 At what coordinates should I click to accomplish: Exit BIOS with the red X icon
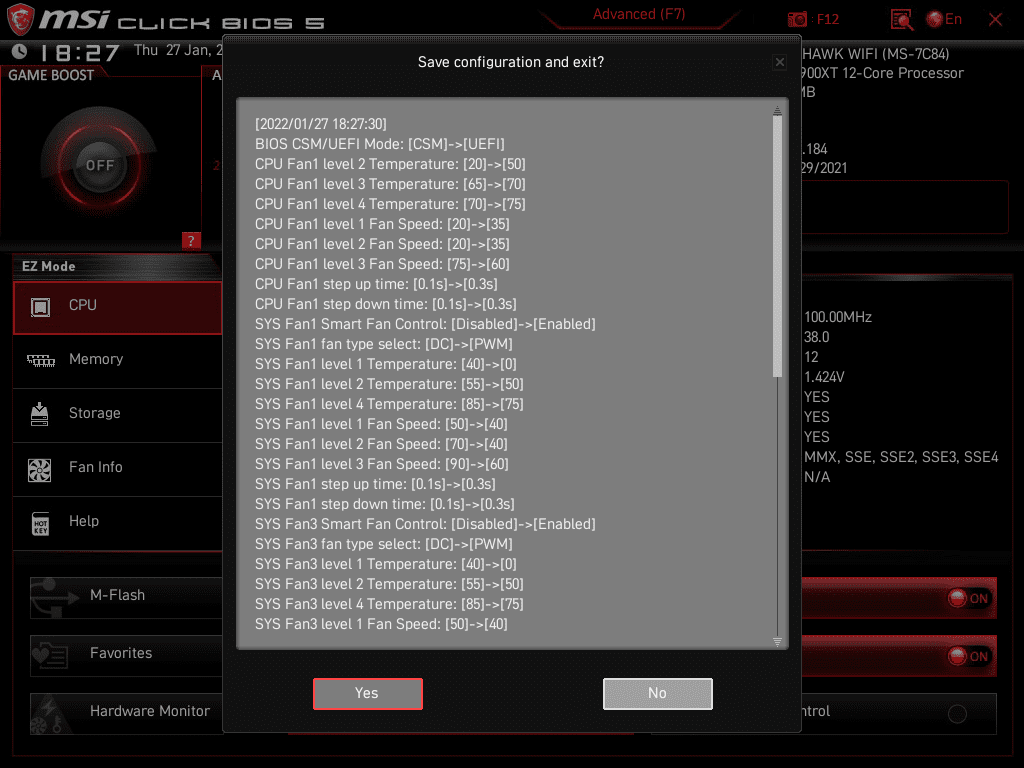tap(995, 20)
